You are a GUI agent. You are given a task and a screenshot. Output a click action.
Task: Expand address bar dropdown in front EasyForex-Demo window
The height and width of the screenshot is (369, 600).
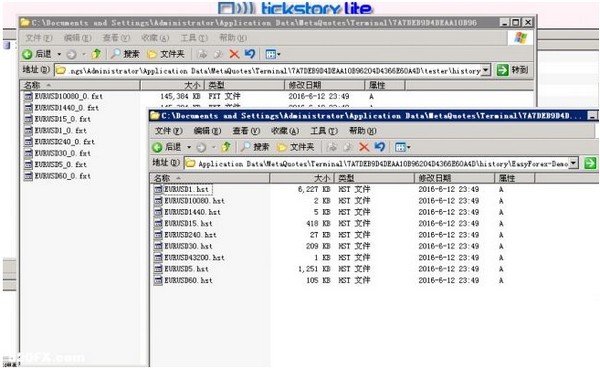click(573, 163)
